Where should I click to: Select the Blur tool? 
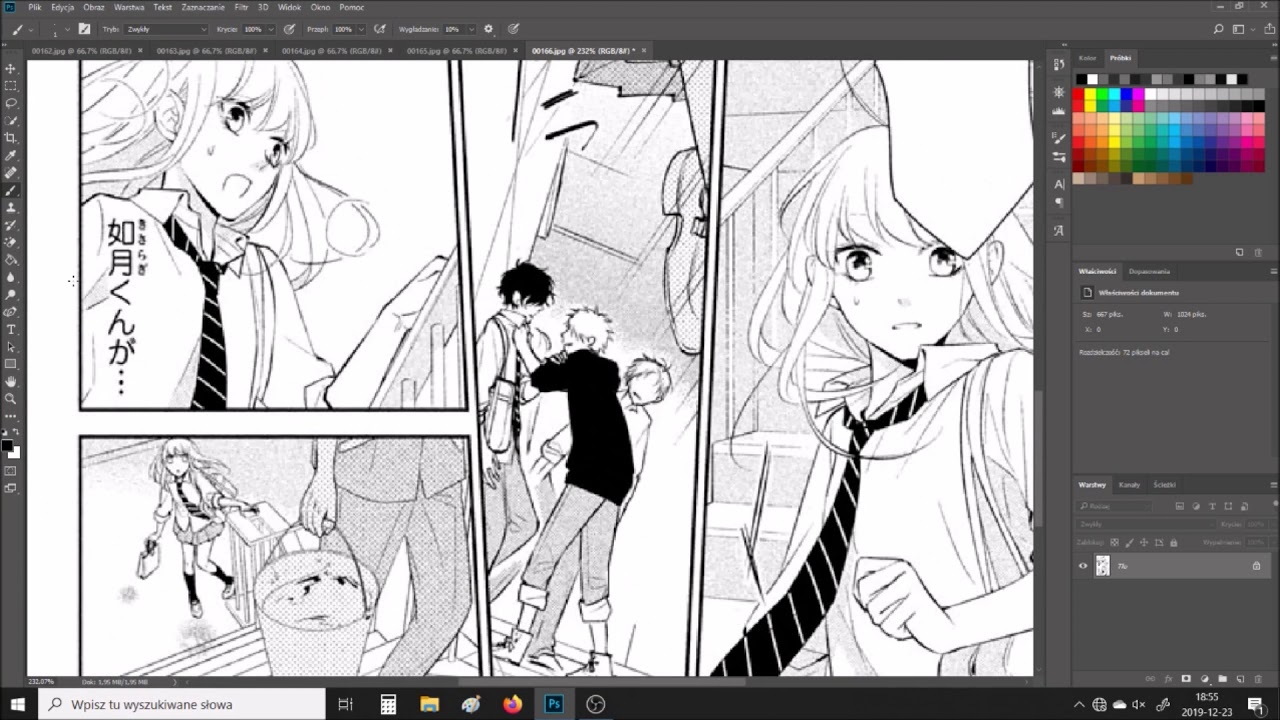pyautogui.click(x=11, y=277)
